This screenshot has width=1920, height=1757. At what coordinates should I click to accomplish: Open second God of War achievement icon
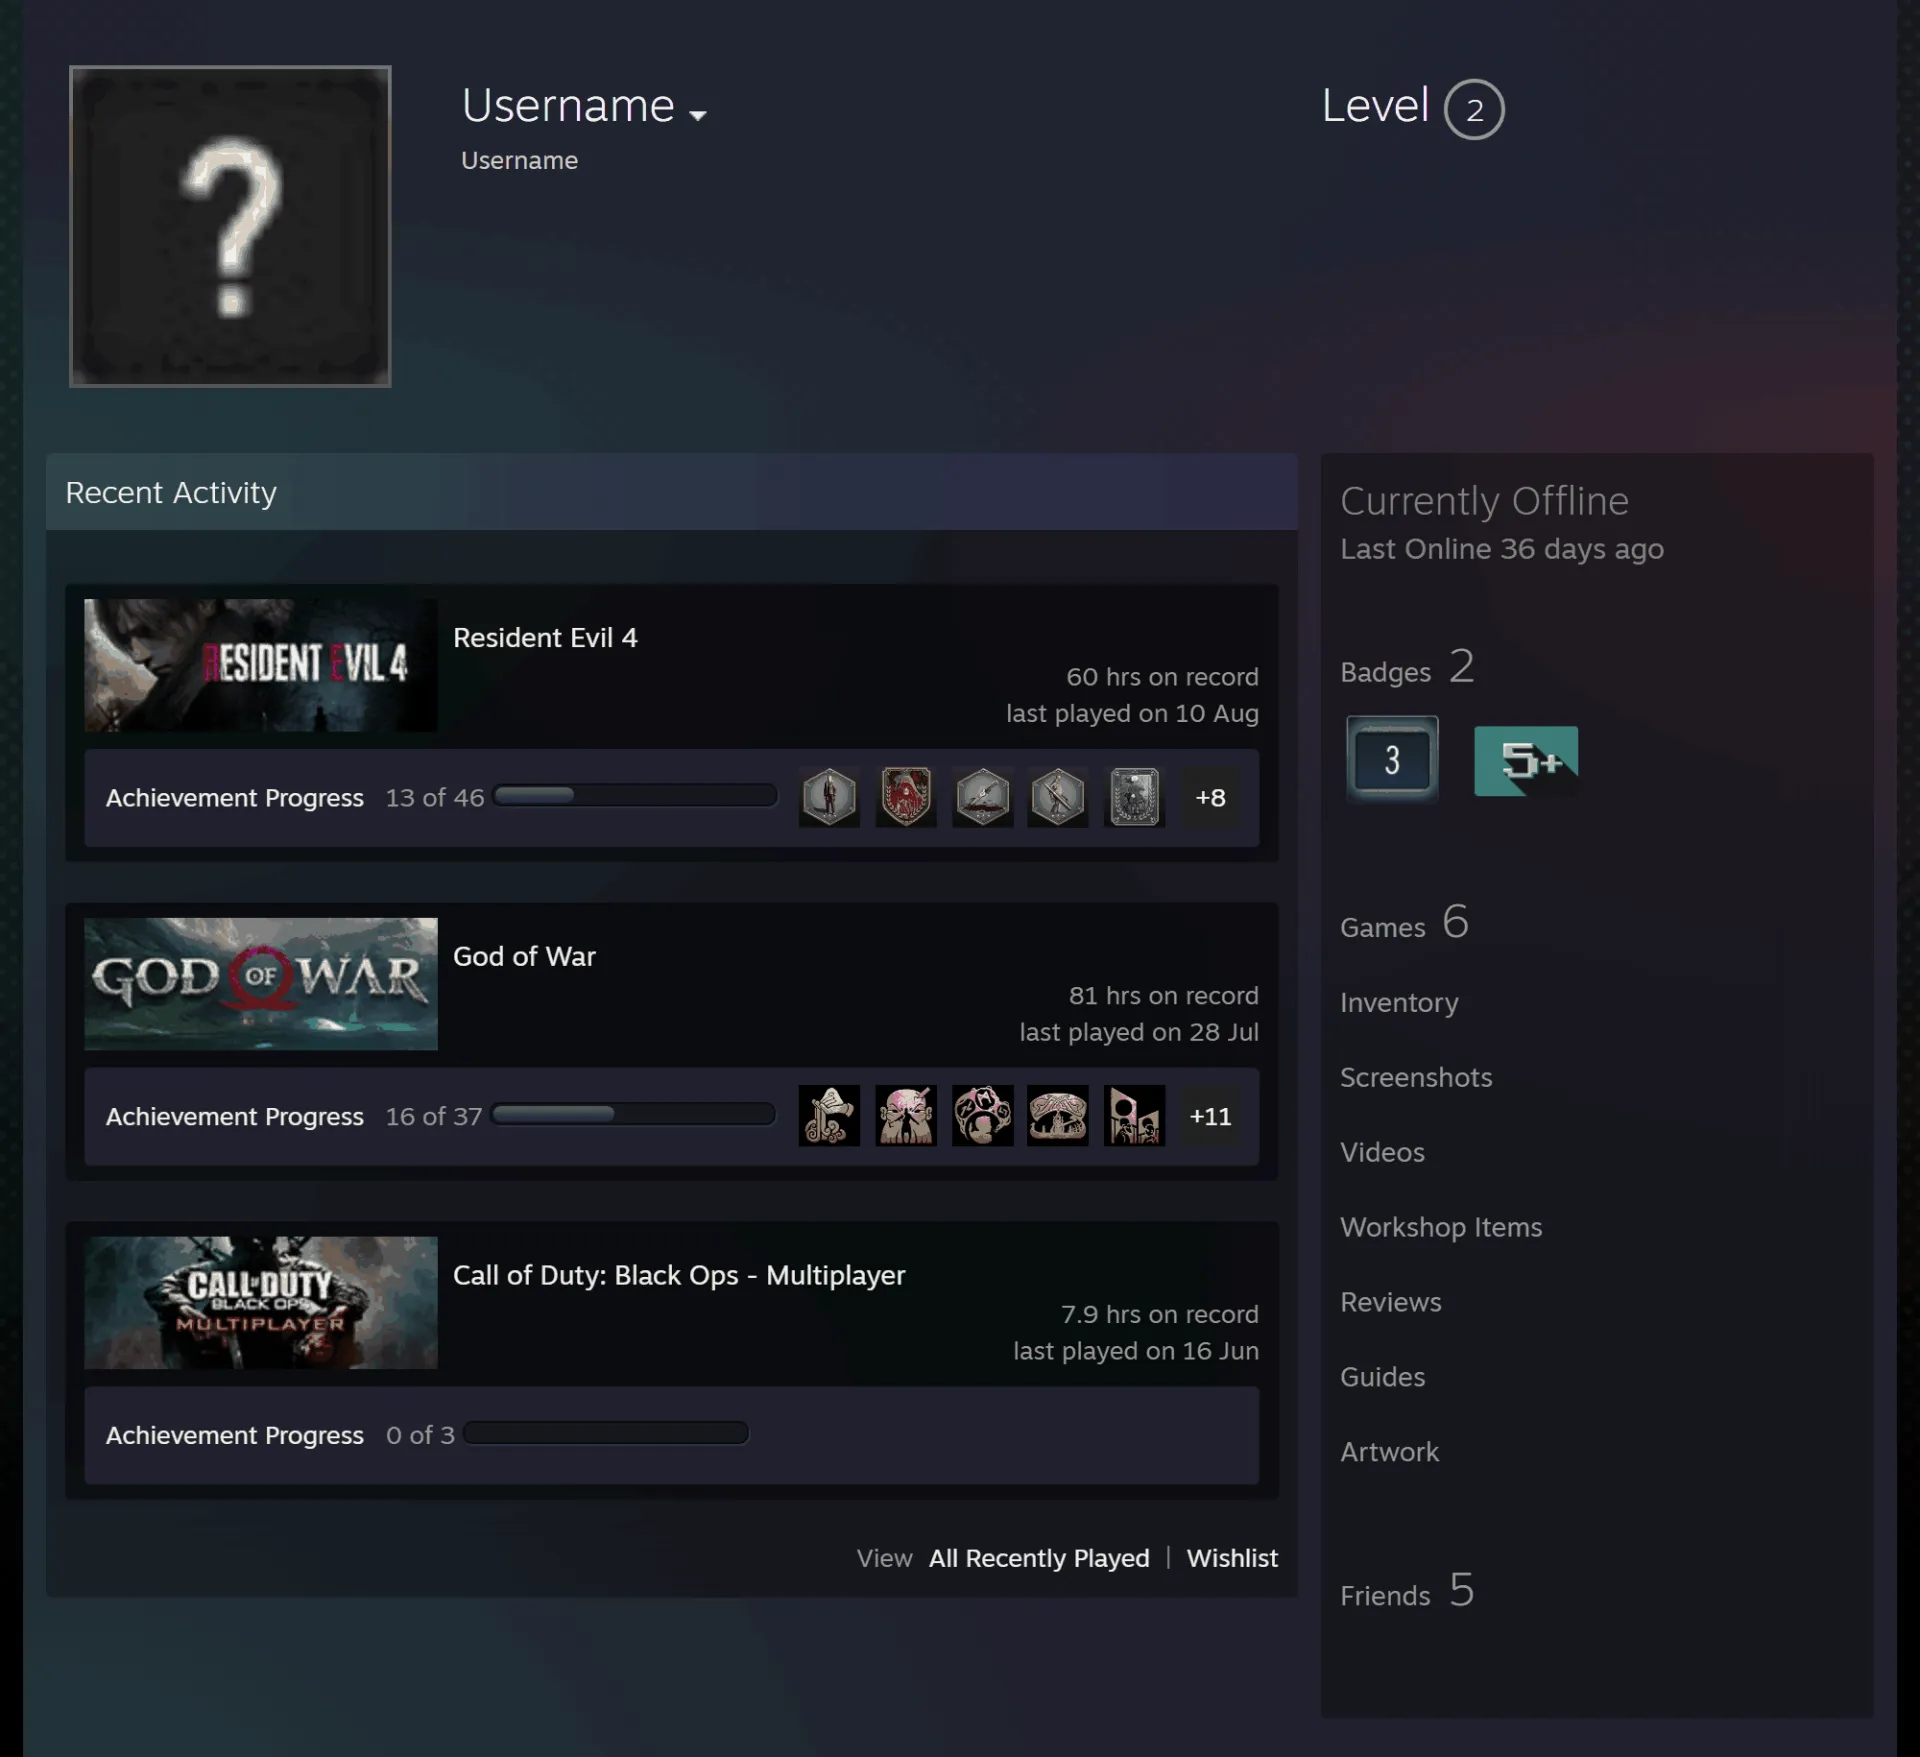point(906,1115)
